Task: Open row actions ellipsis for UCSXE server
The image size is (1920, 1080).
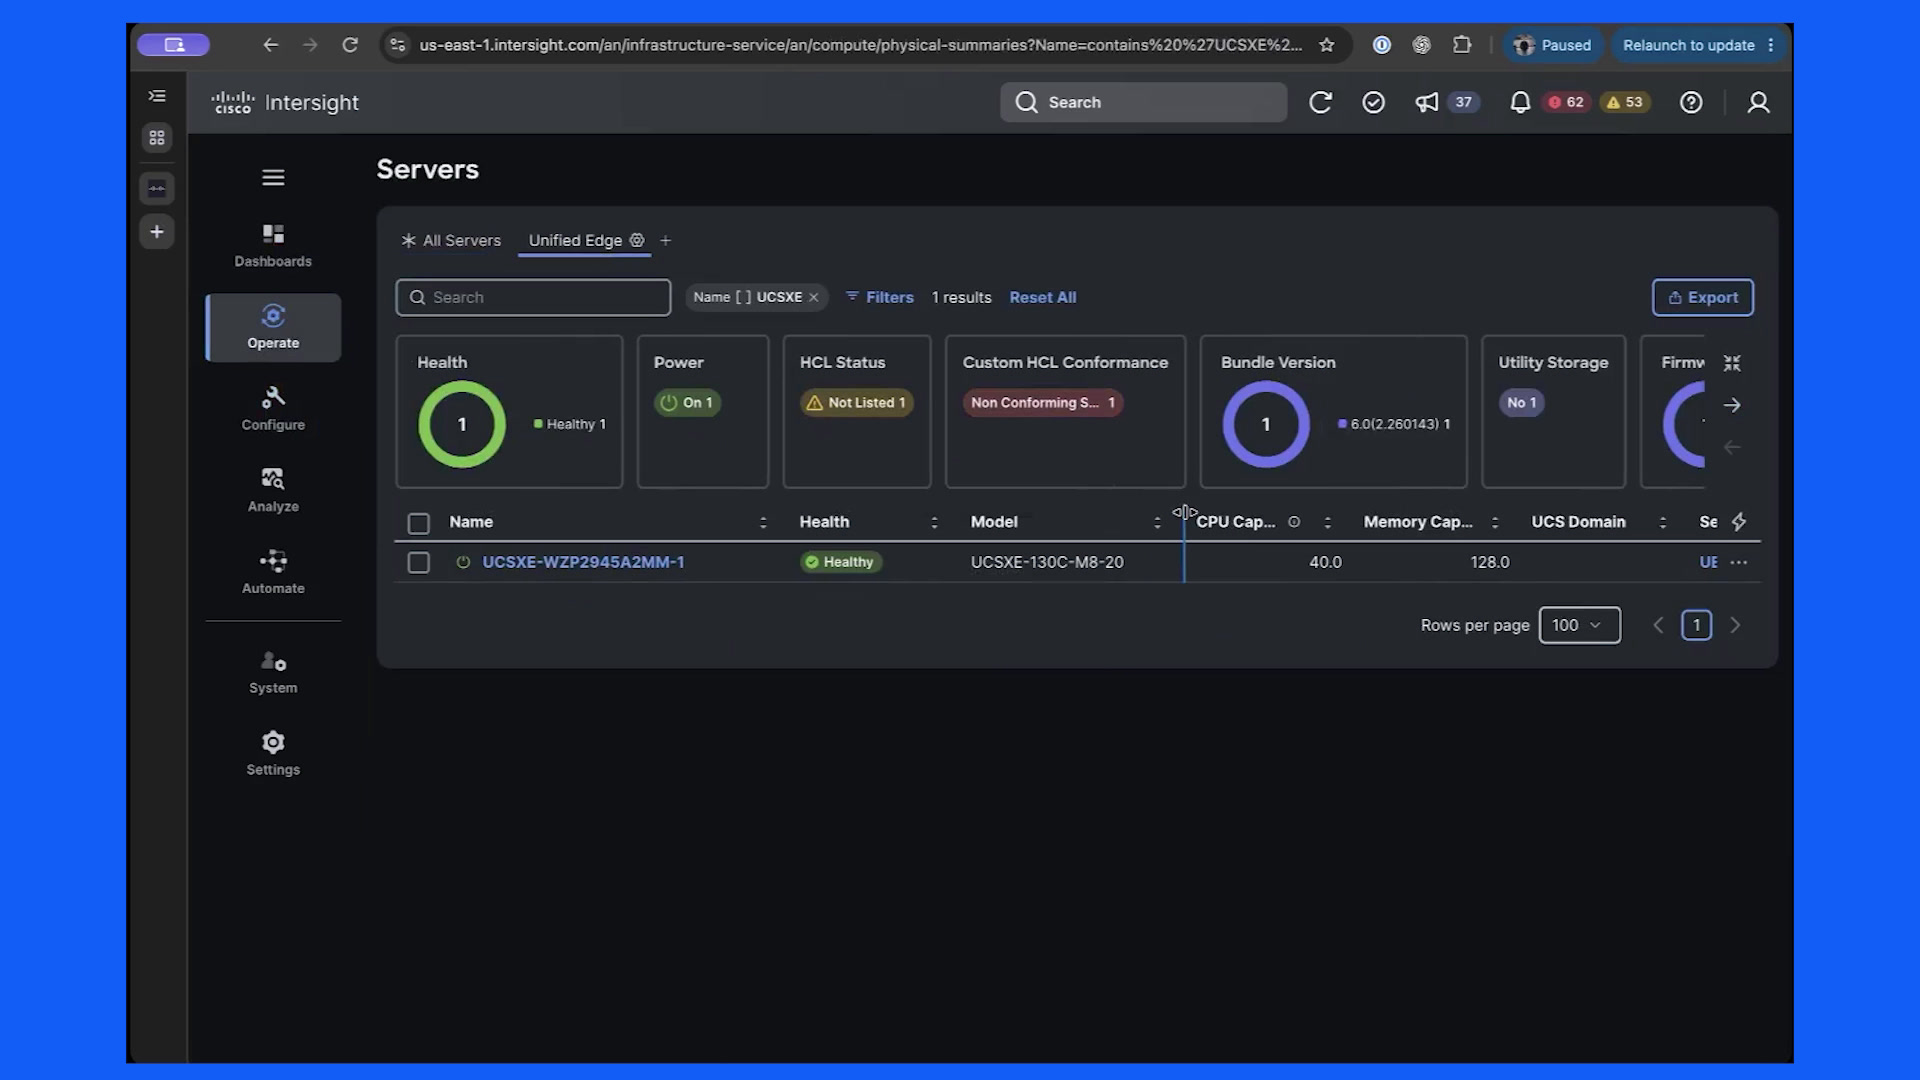Action: 1739,562
